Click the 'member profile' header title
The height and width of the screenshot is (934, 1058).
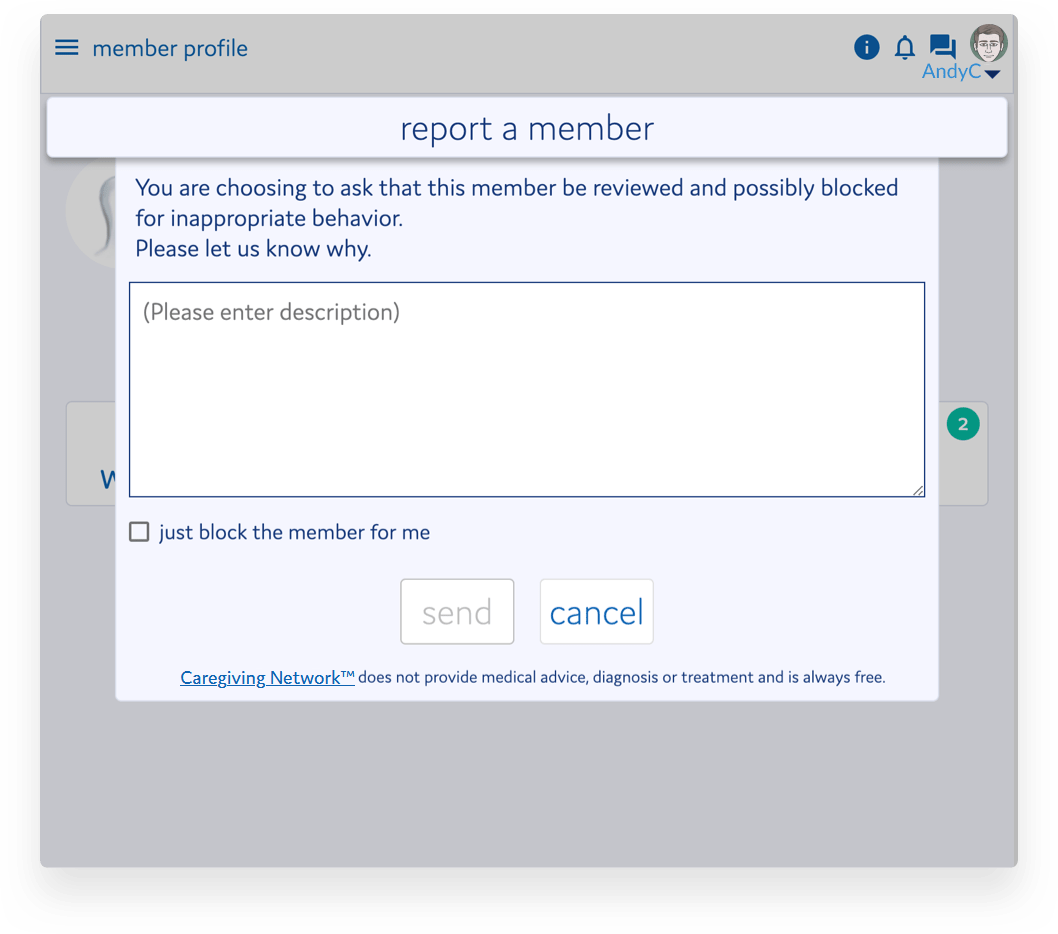(x=170, y=49)
